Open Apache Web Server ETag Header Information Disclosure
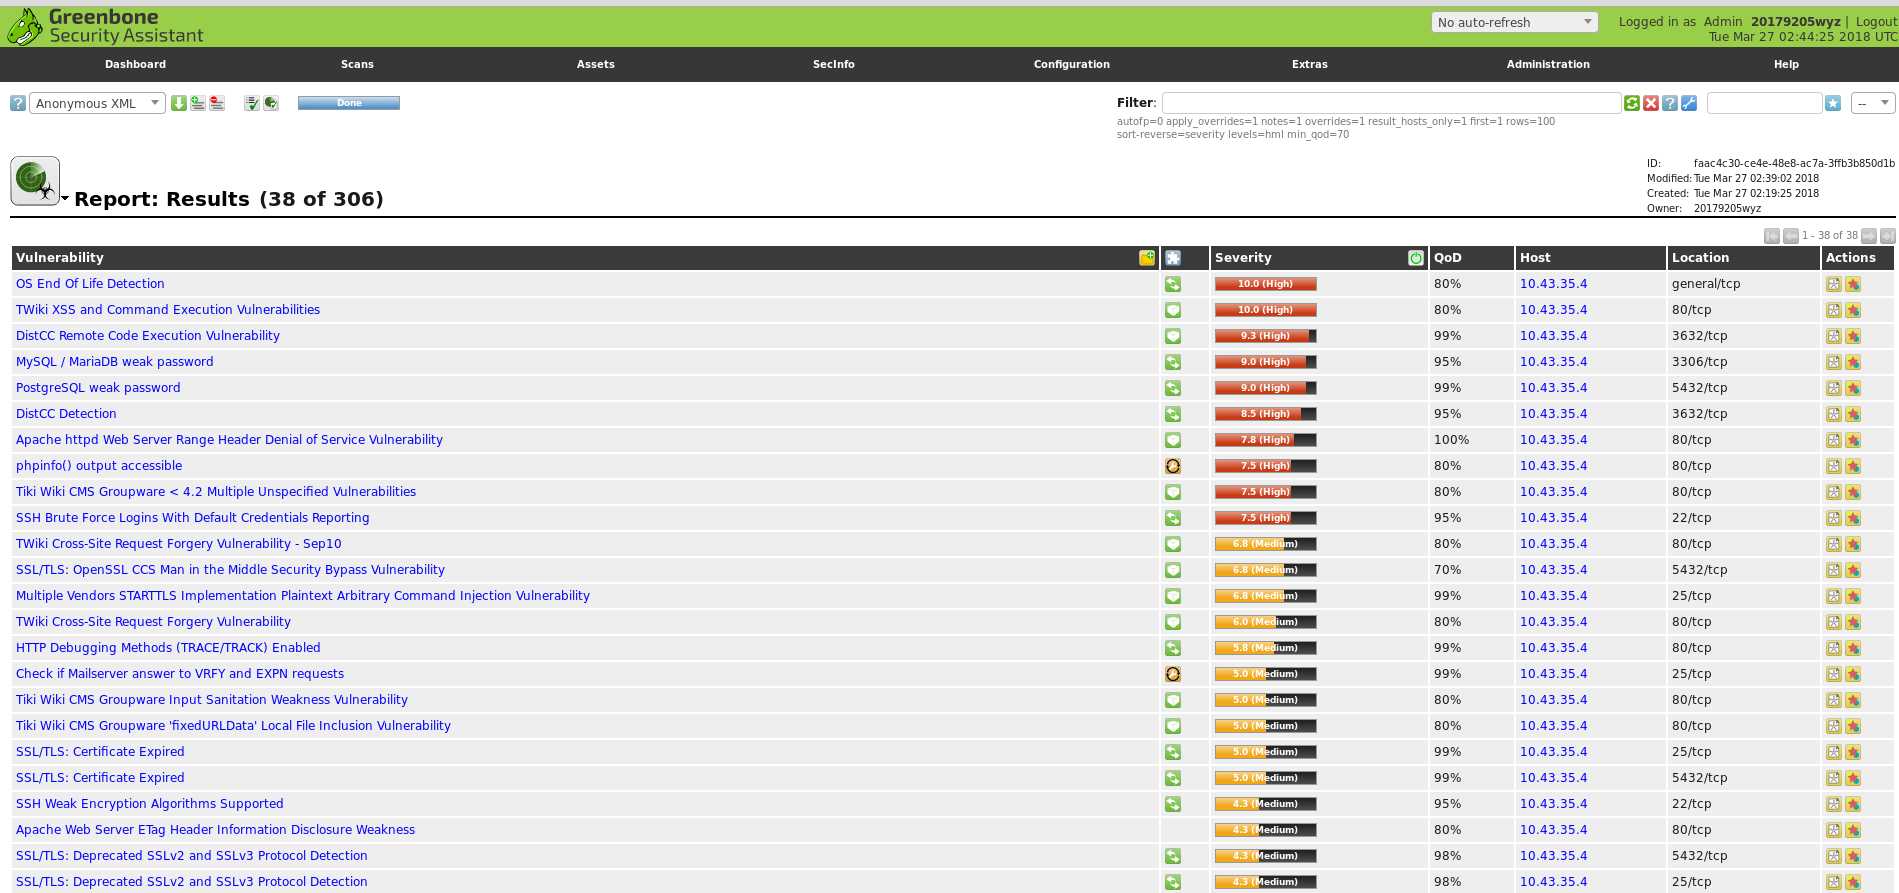This screenshot has height=893, width=1899. click(x=215, y=830)
